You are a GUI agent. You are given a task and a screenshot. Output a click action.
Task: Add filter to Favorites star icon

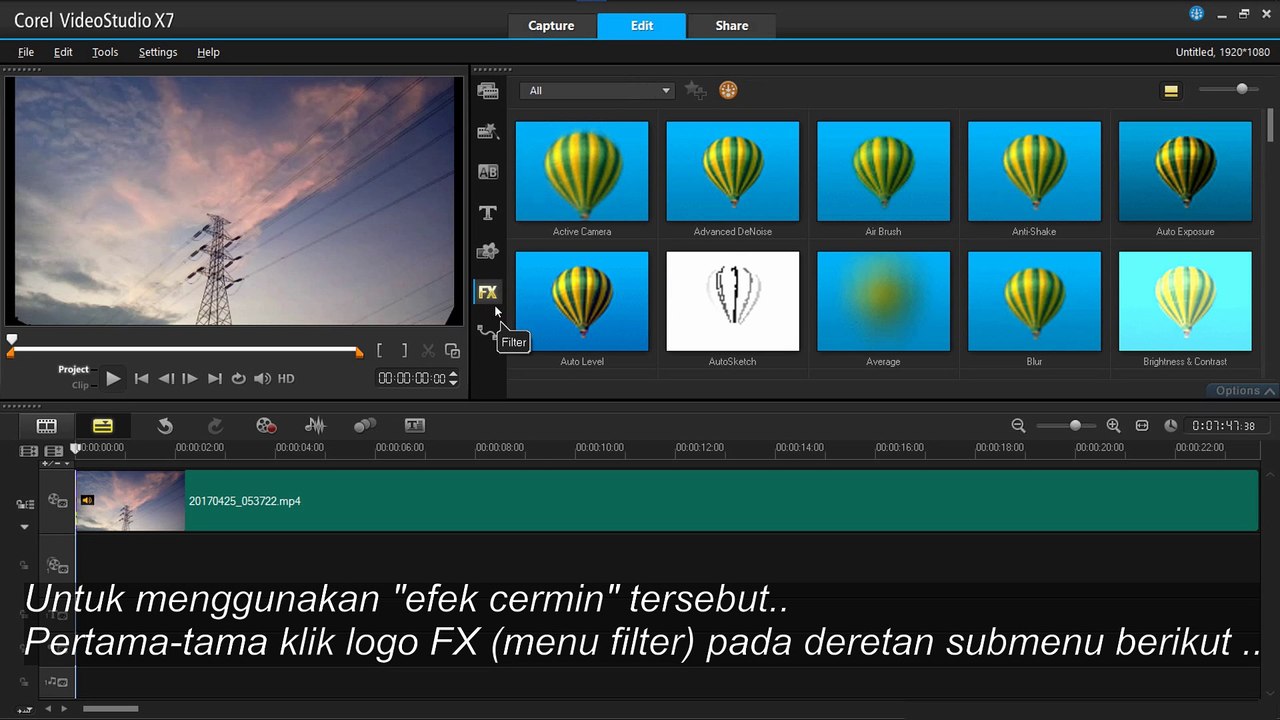coord(695,90)
